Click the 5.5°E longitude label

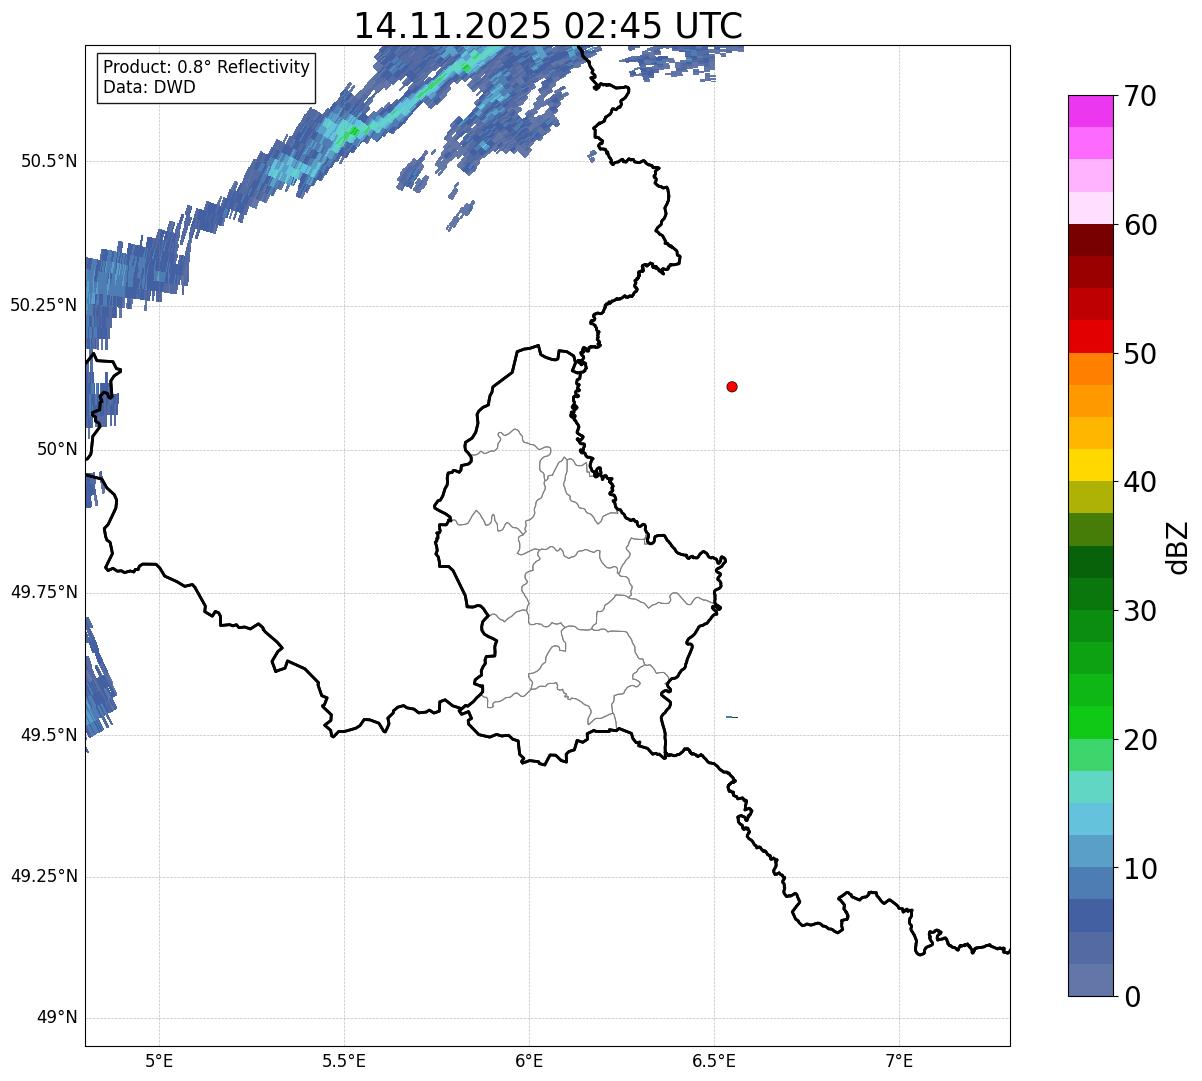pos(344,1061)
